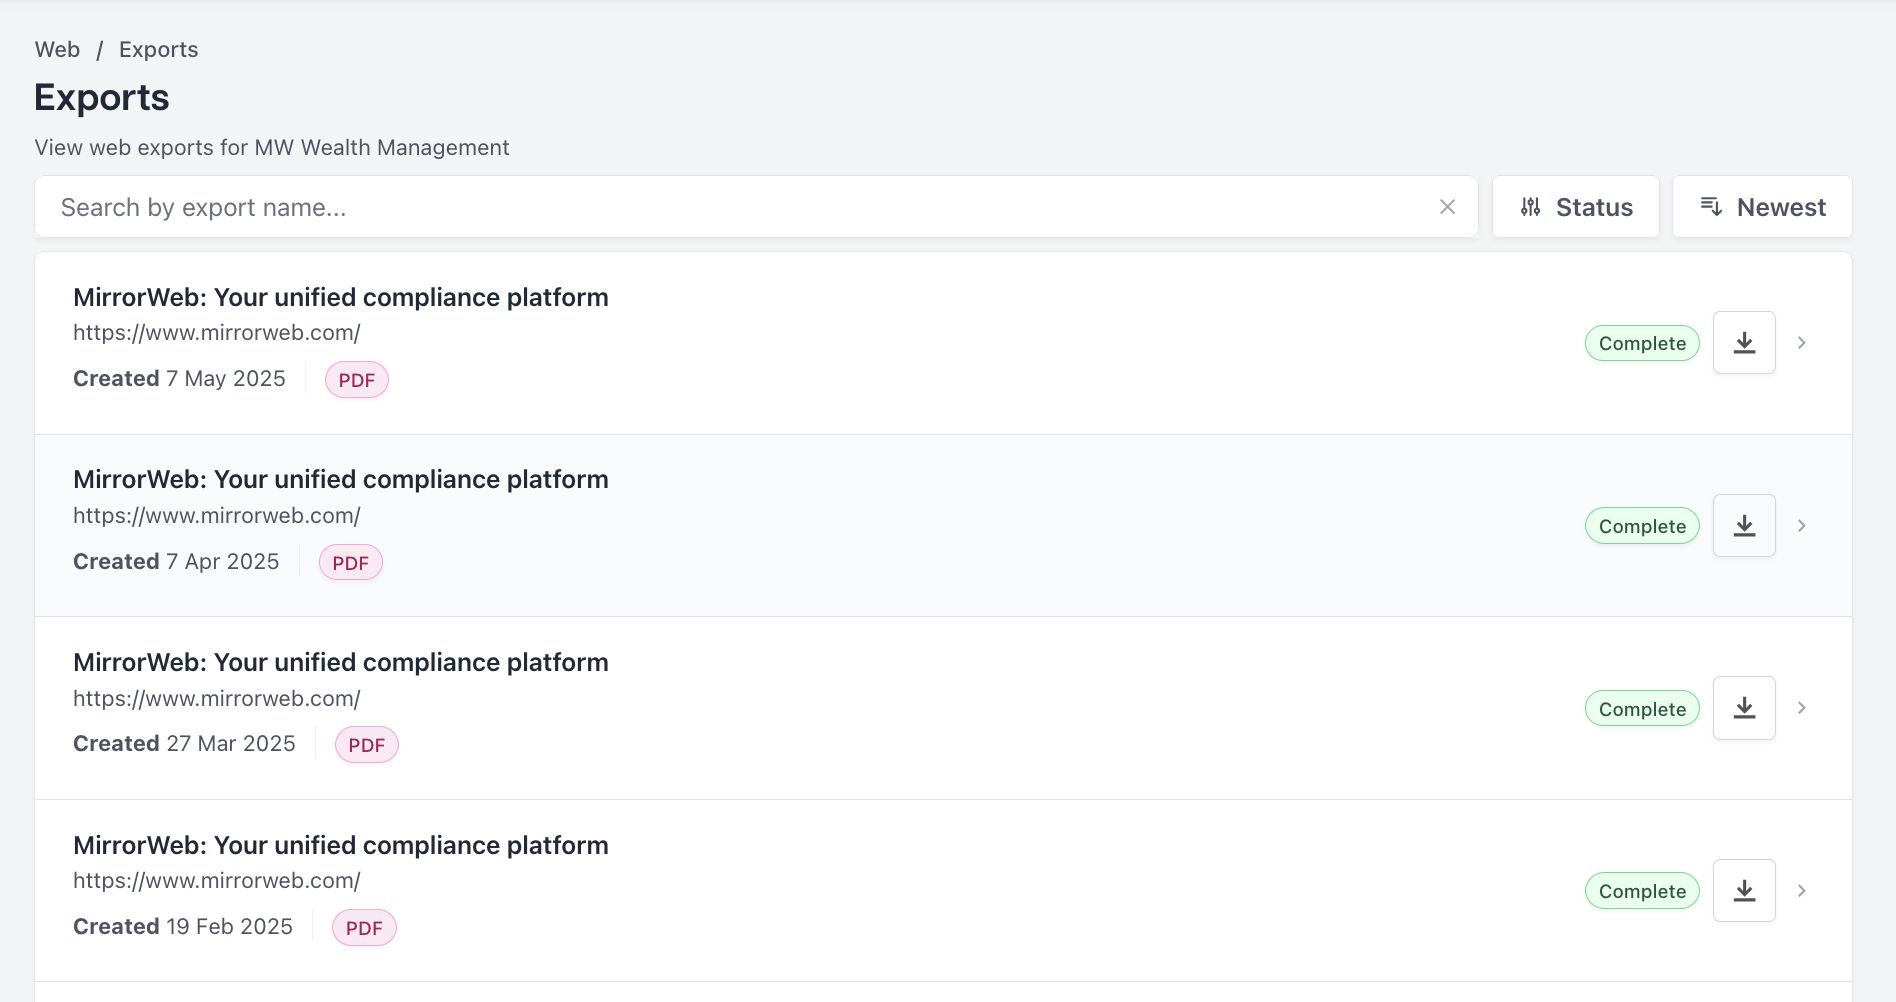
Task: Click the PDF tag on 7 Apr 2025 export
Action: (351, 563)
